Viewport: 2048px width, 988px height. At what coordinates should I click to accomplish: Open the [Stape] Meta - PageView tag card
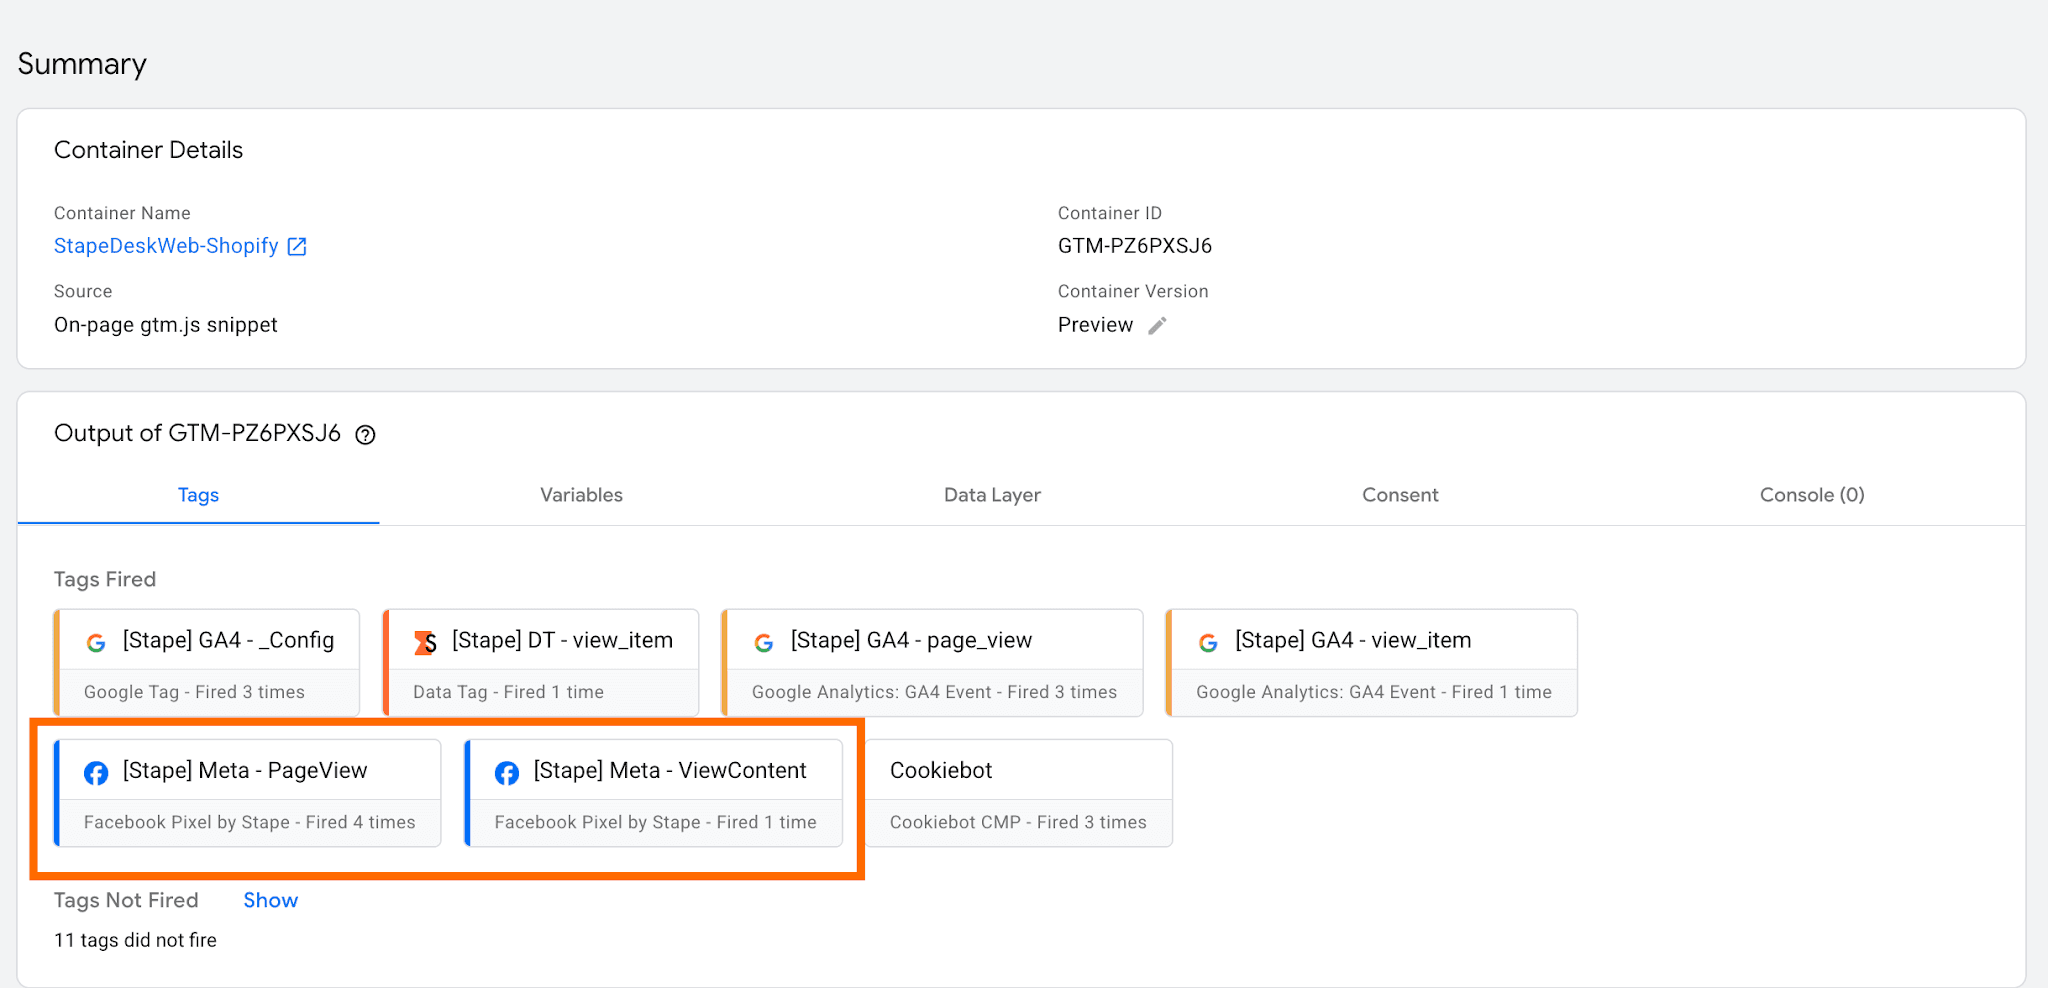tap(247, 793)
